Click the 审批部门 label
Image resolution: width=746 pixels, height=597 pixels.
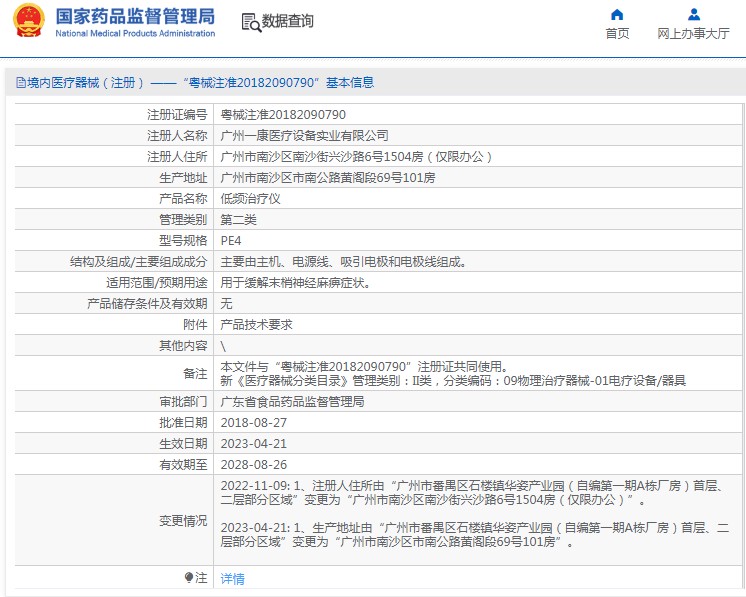(183, 401)
